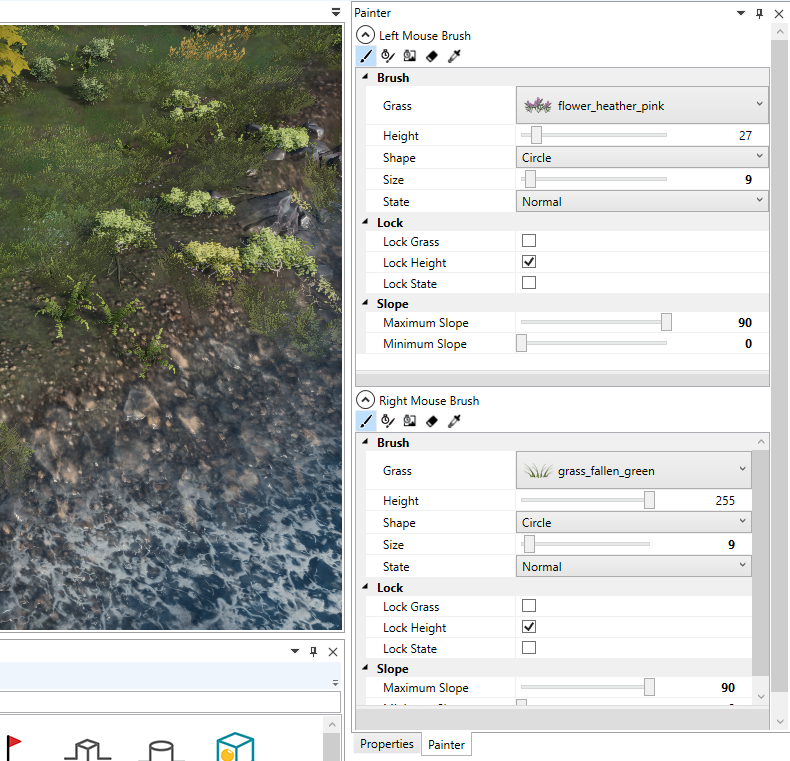
Task: Click Right Mouse Brush property grid scrollbar
Action: coord(760,563)
